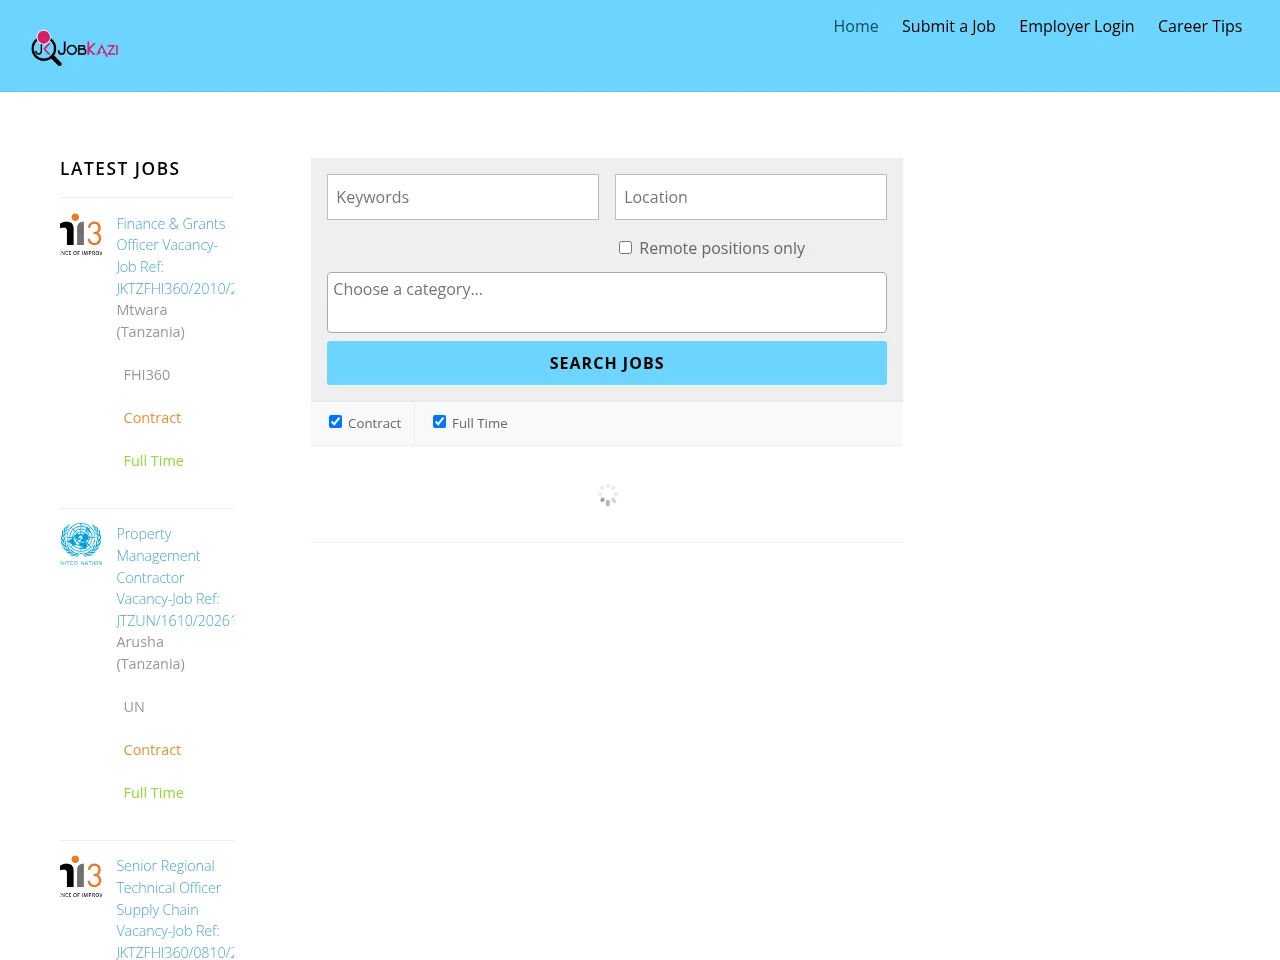1280x960 pixels.
Task: Click the JobKazi logo
Action: click(x=75, y=48)
